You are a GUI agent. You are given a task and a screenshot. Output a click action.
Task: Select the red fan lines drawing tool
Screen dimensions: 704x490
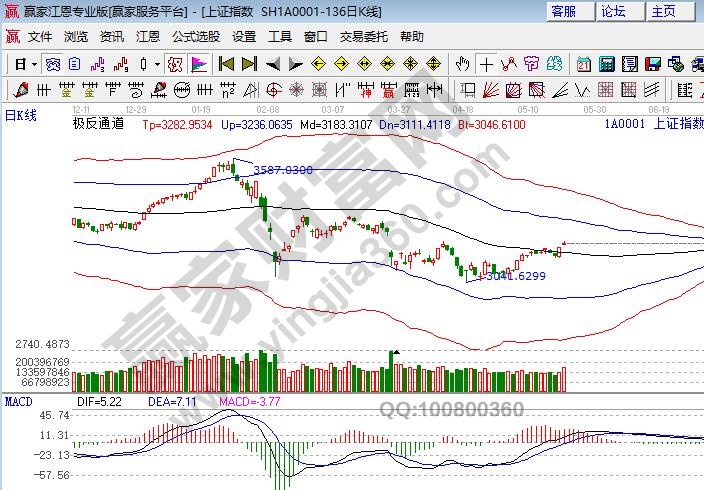tap(509, 64)
